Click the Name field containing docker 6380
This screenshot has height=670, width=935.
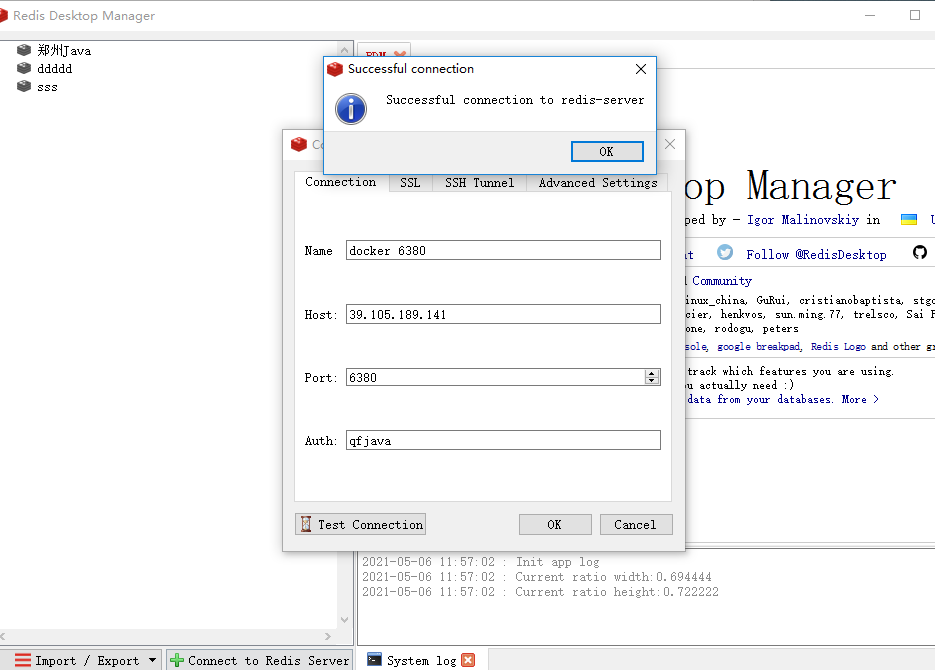pyautogui.click(x=503, y=250)
